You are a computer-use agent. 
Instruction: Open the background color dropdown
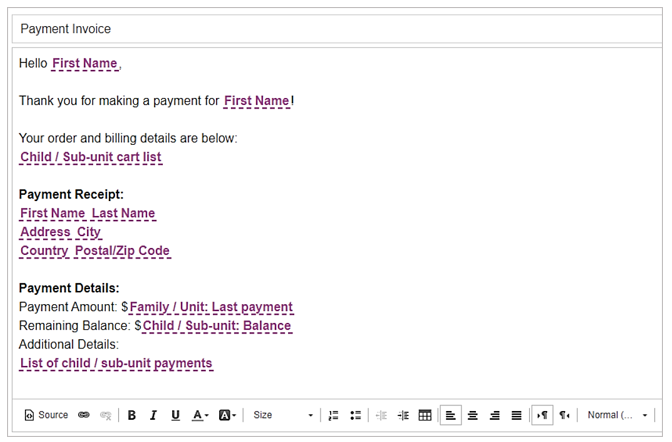(x=227, y=415)
